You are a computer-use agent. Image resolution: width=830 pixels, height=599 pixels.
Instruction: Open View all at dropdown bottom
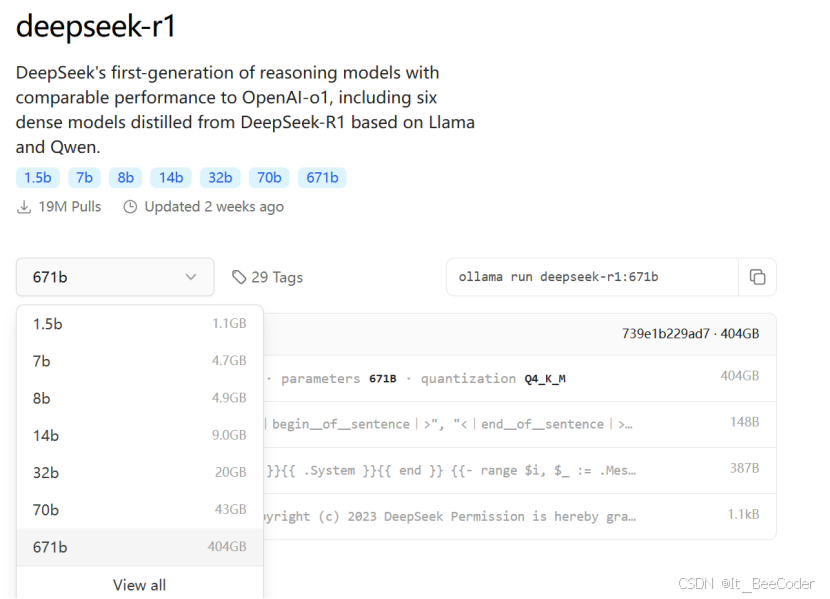[x=140, y=585]
